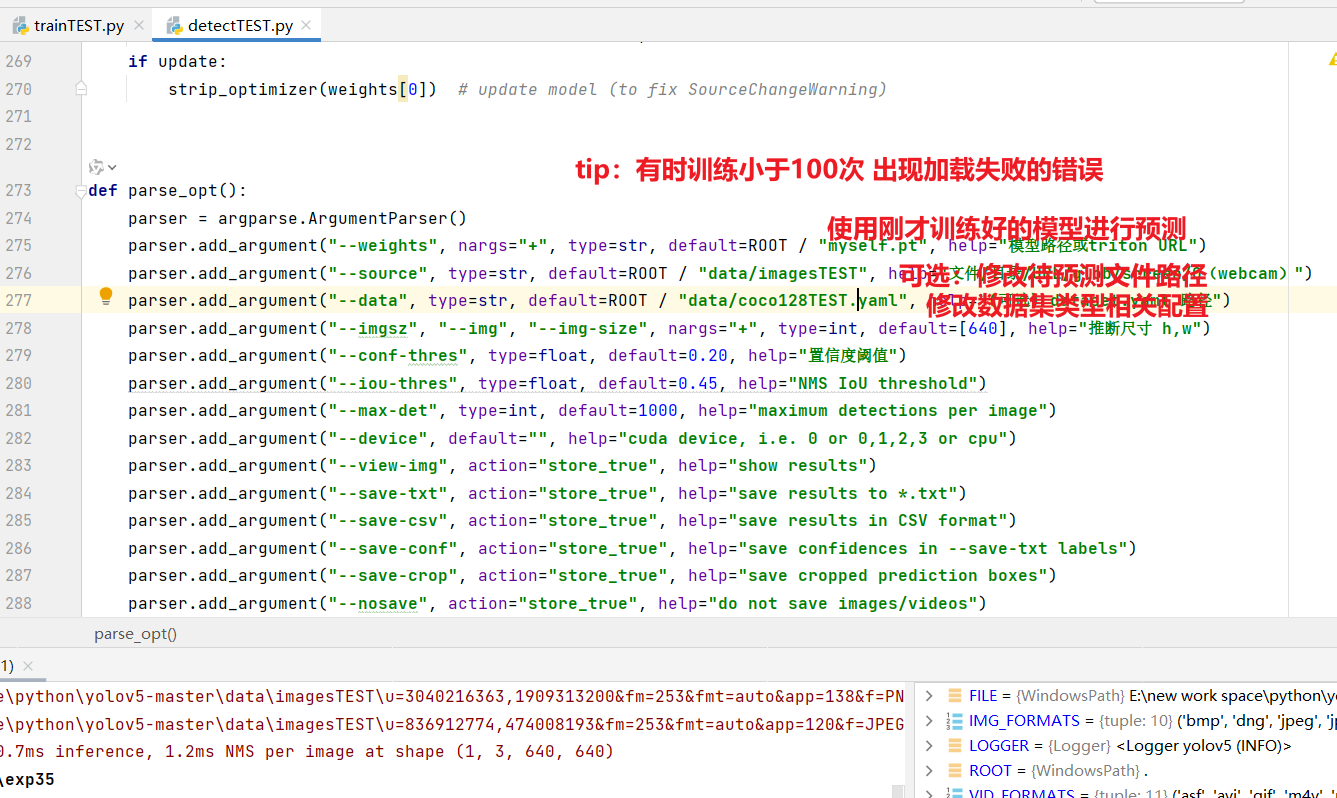The width and height of the screenshot is (1337, 798).
Task: Expand the FILE variable in debugger
Action: (929, 695)
